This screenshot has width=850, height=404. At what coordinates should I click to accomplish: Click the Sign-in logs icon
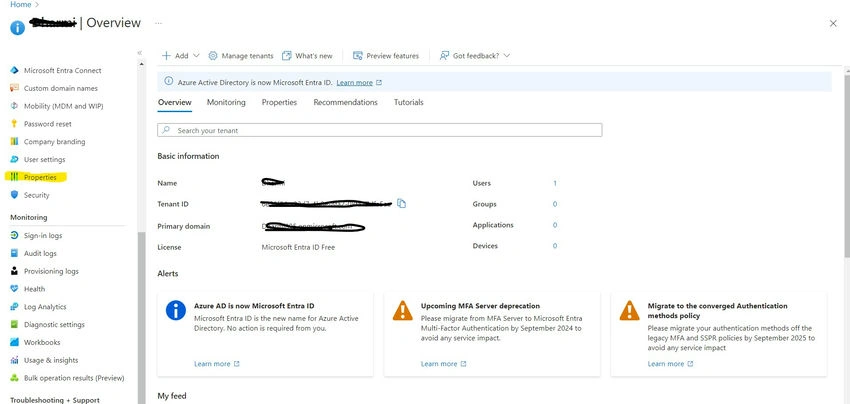[15, 235]
